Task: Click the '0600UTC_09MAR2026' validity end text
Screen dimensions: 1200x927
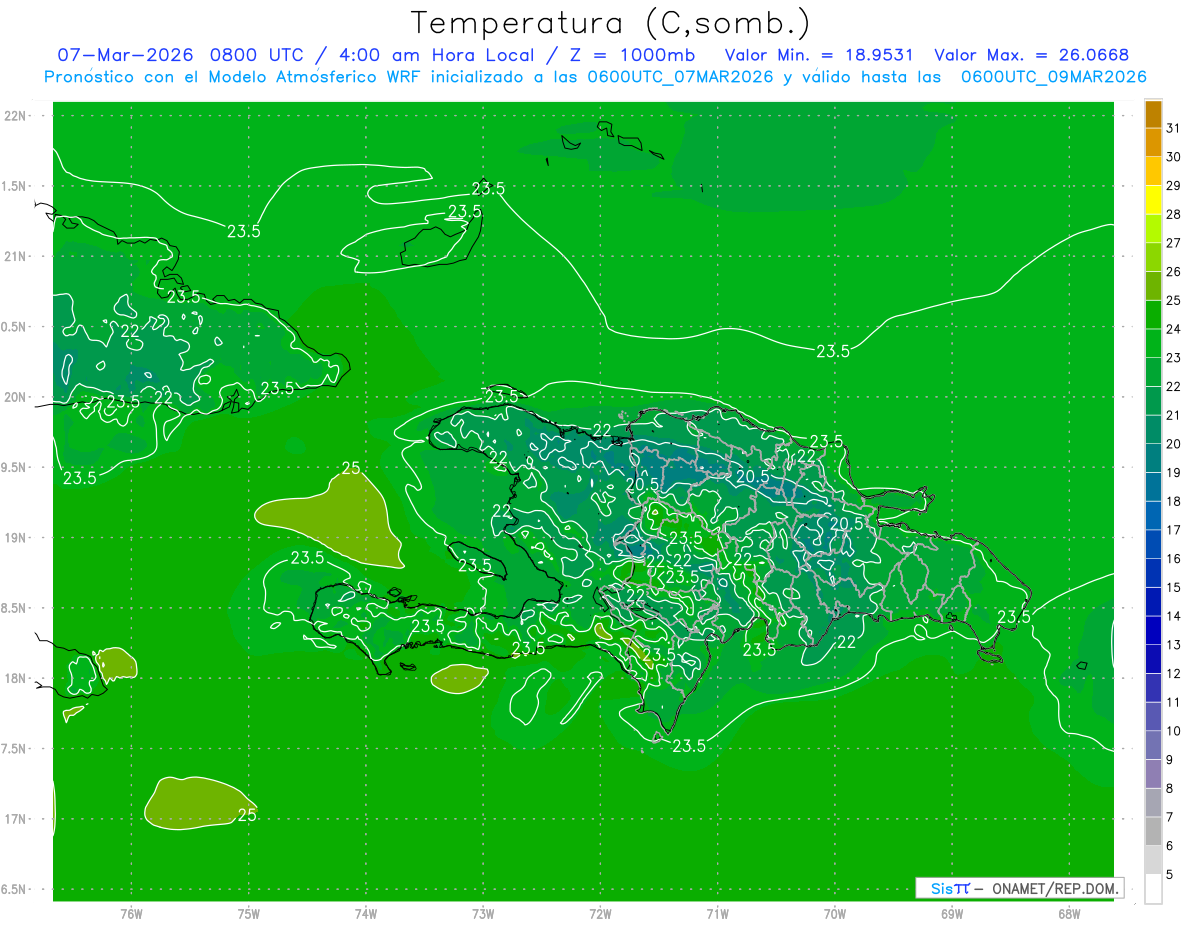Action: click(1053, 77)
